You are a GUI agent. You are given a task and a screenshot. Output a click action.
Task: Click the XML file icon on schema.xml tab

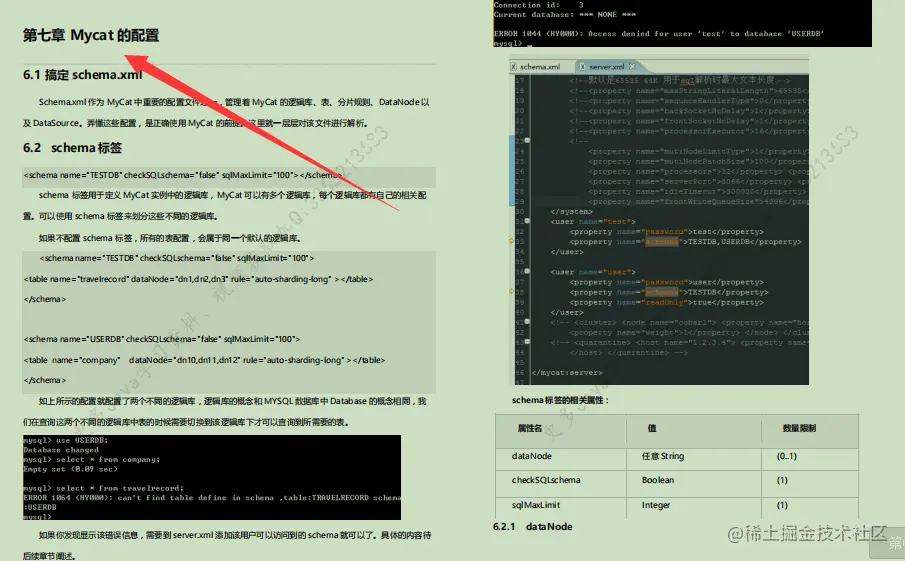pyautogui.click(x=514, y=67)
